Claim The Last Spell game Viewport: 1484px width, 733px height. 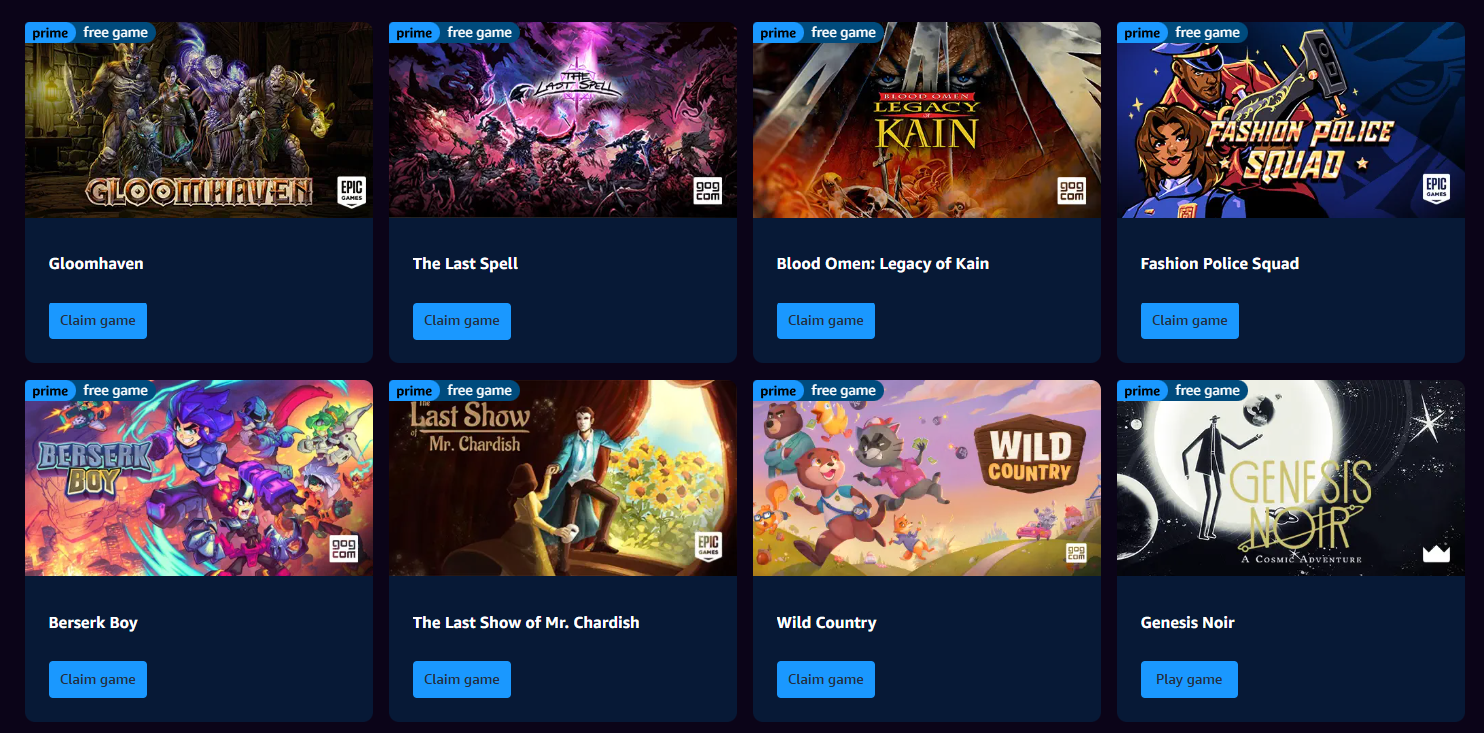[462, 321]
